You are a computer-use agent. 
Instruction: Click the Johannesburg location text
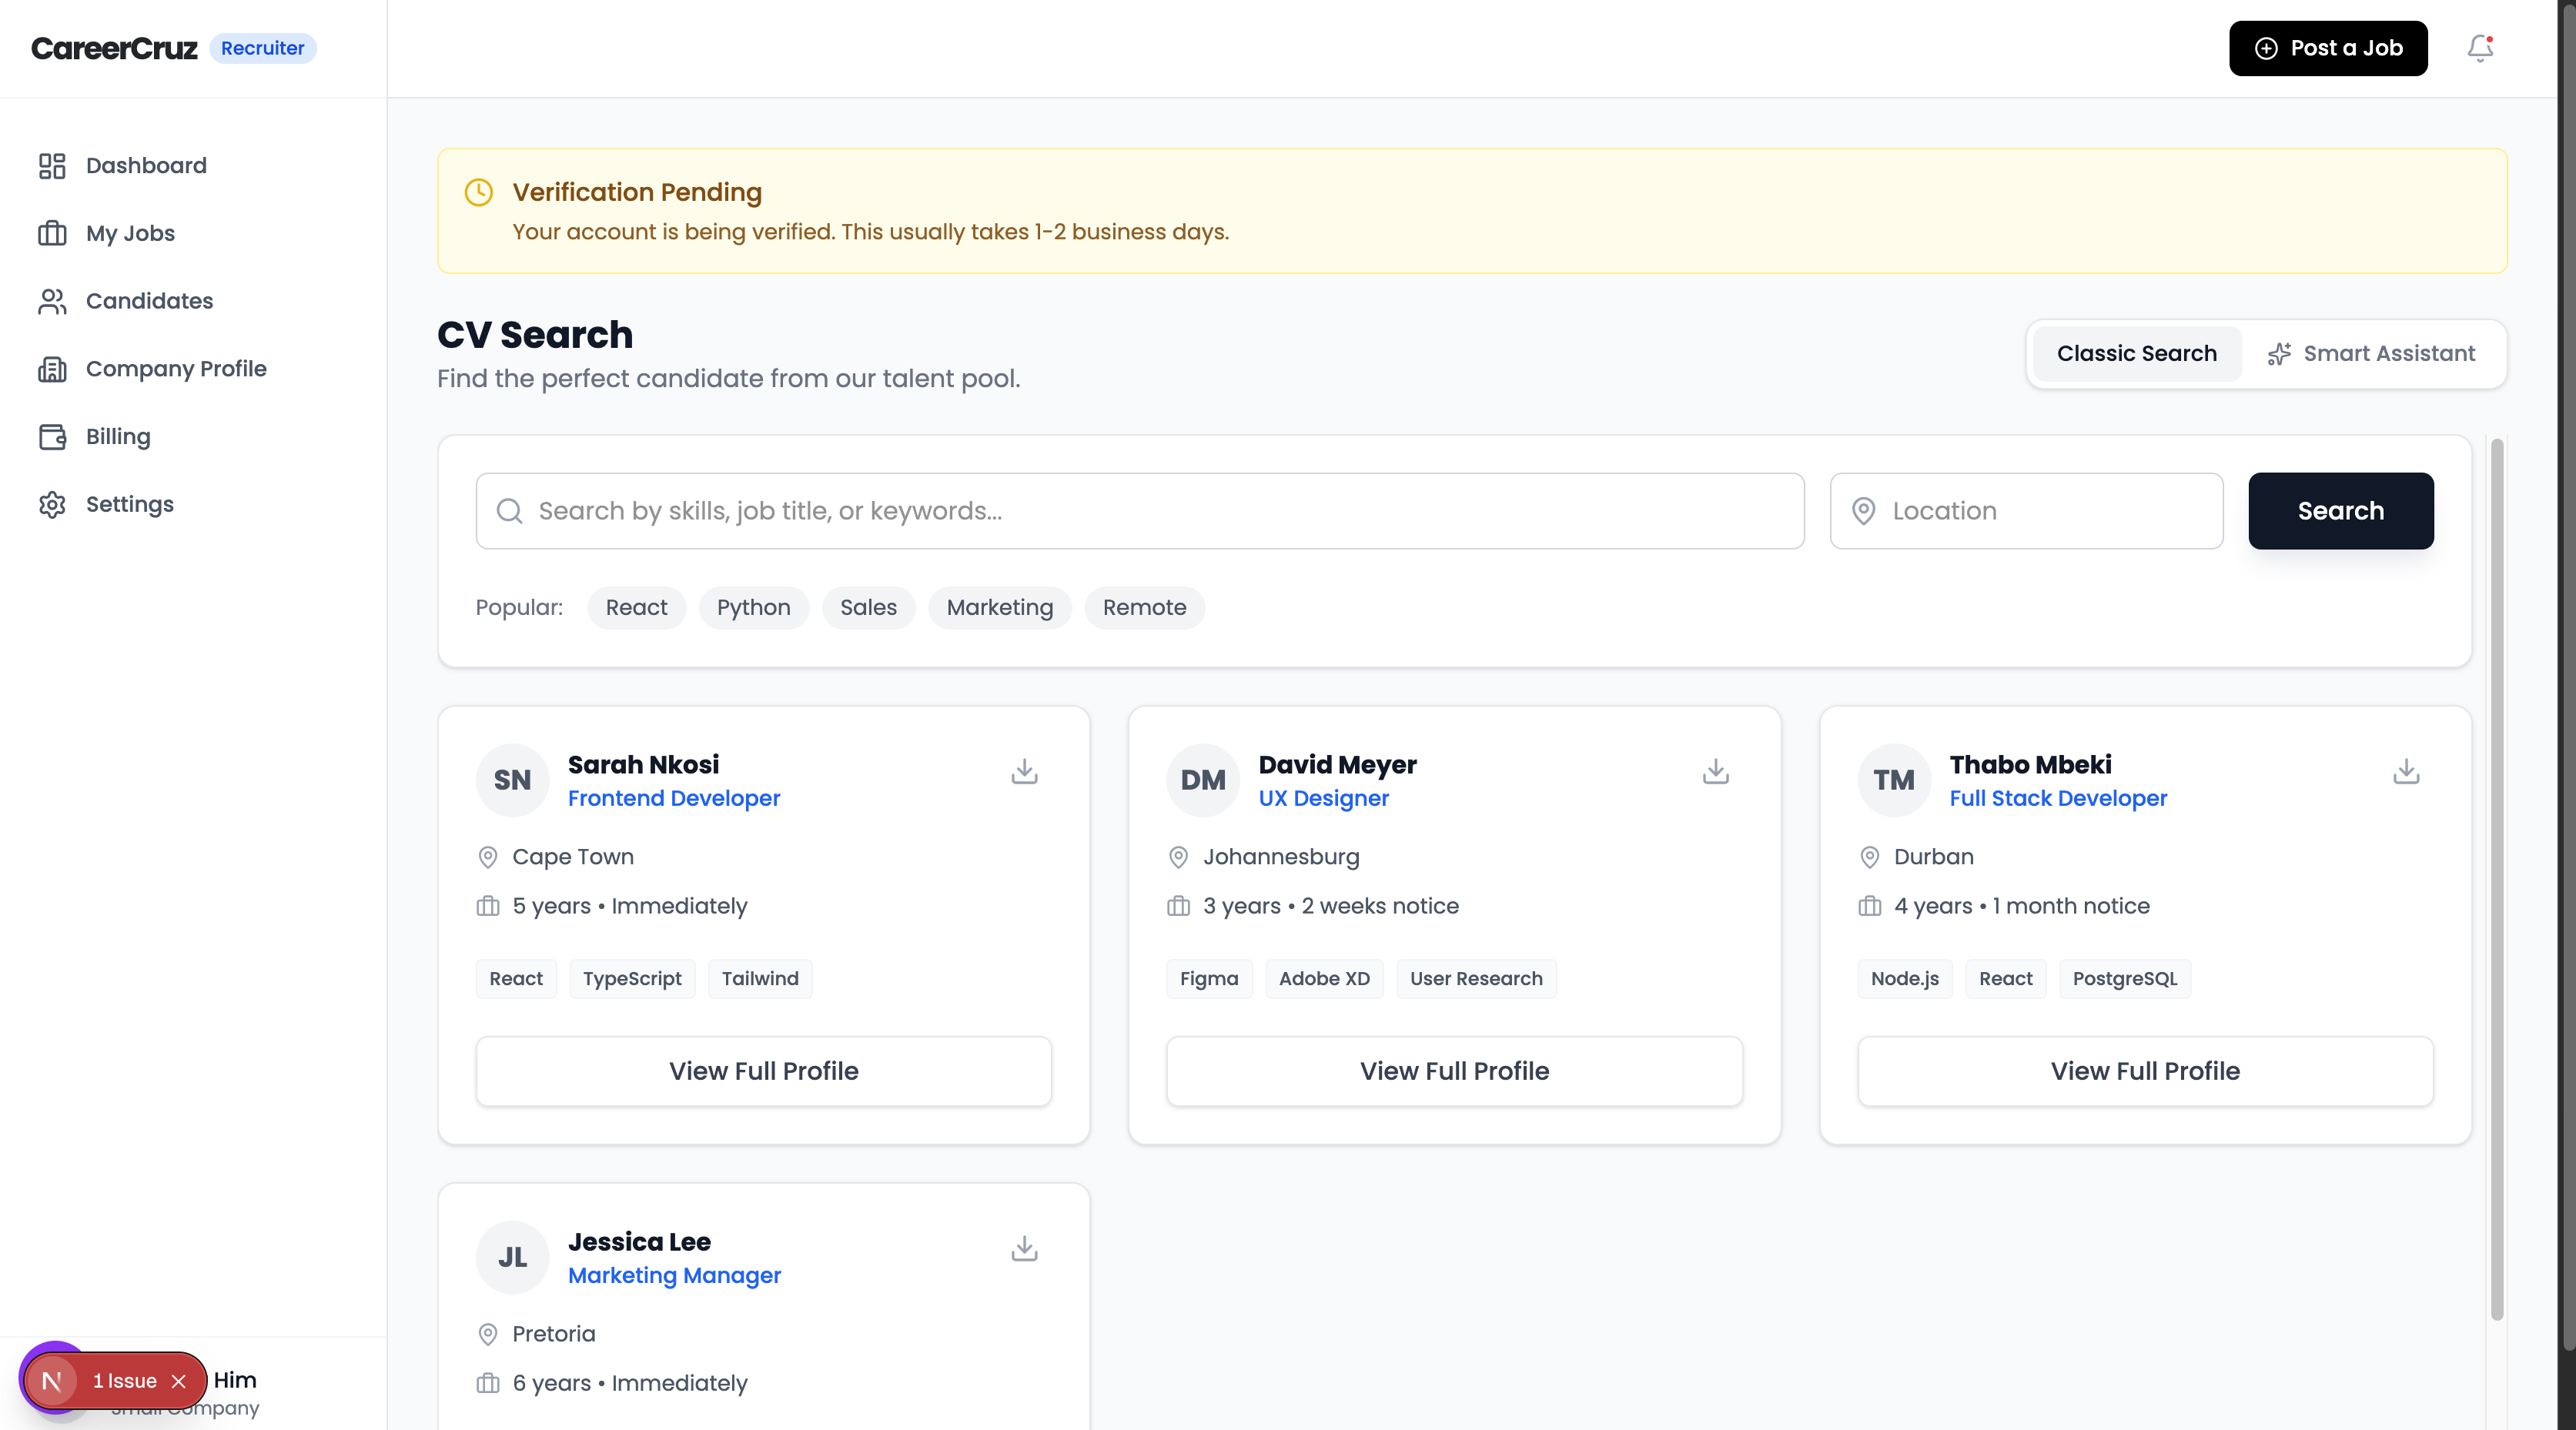tap(1281, 857)
